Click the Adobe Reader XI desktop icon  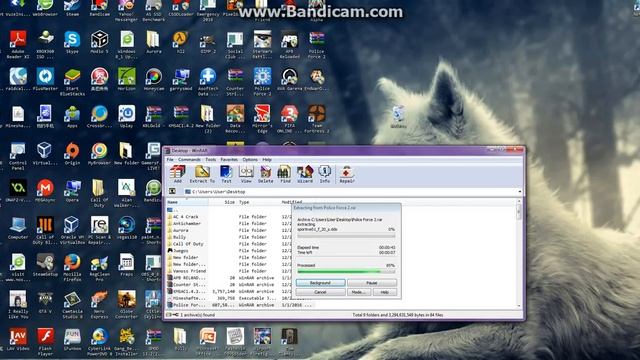[18, 45]
